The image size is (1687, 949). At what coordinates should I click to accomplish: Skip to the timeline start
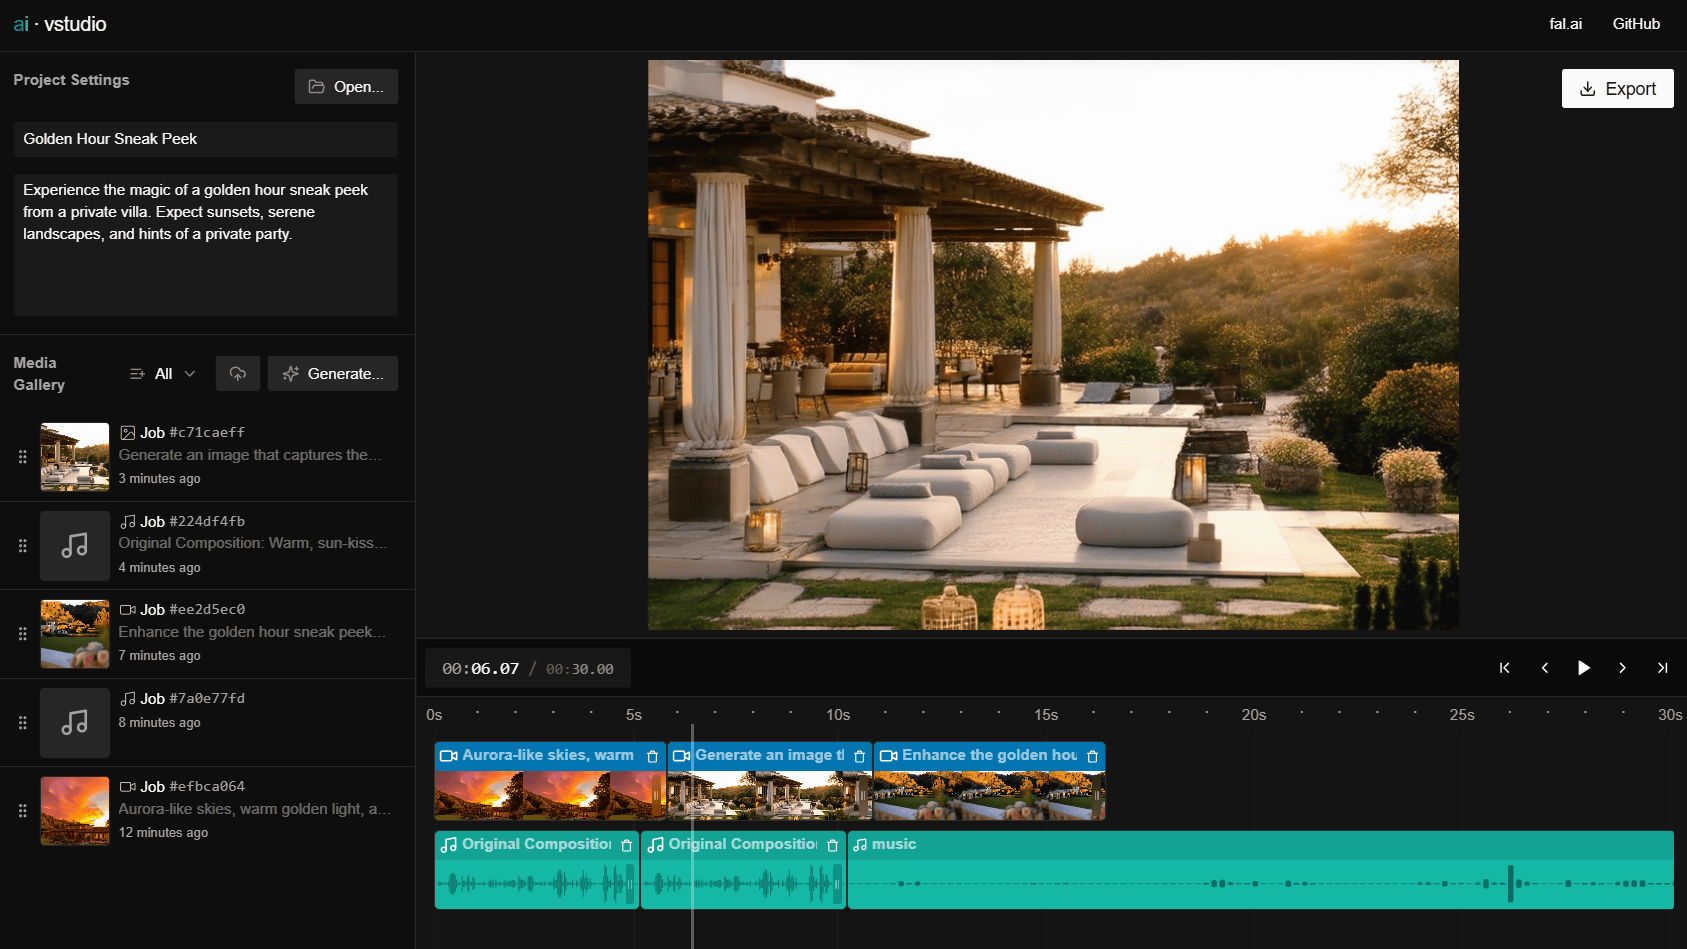[1504, 668]
